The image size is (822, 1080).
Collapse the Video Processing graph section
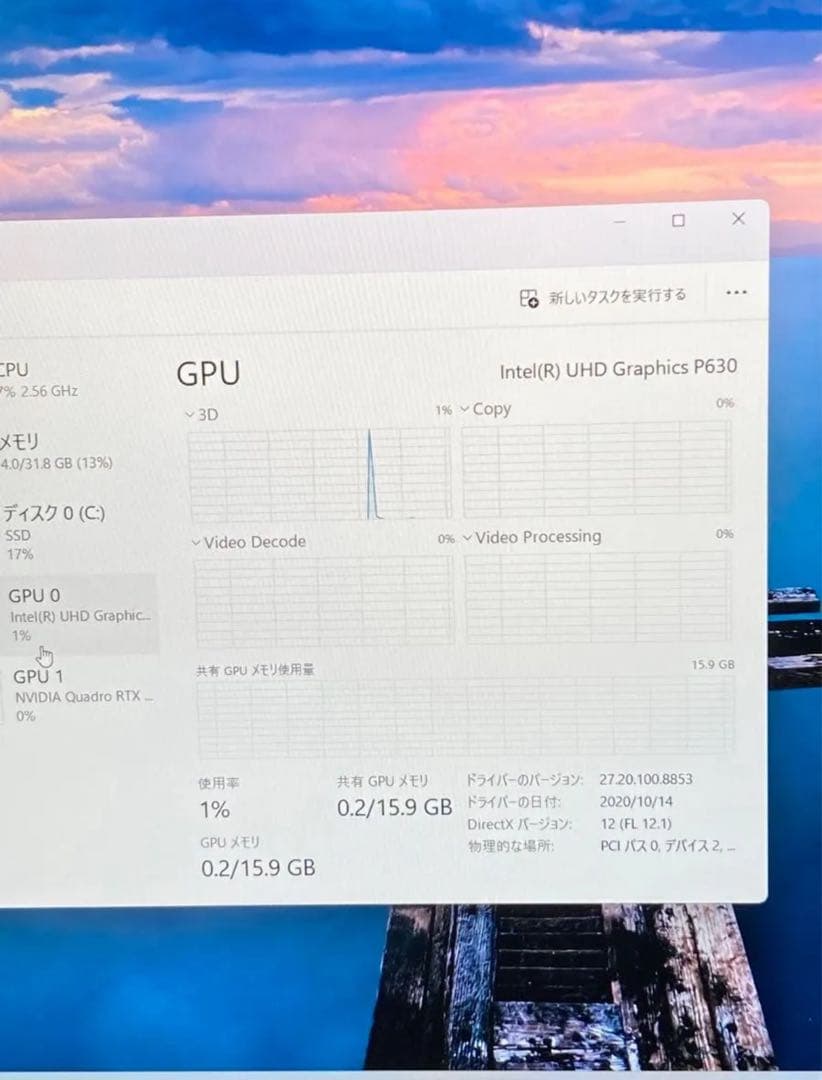(x=466, y=537)
